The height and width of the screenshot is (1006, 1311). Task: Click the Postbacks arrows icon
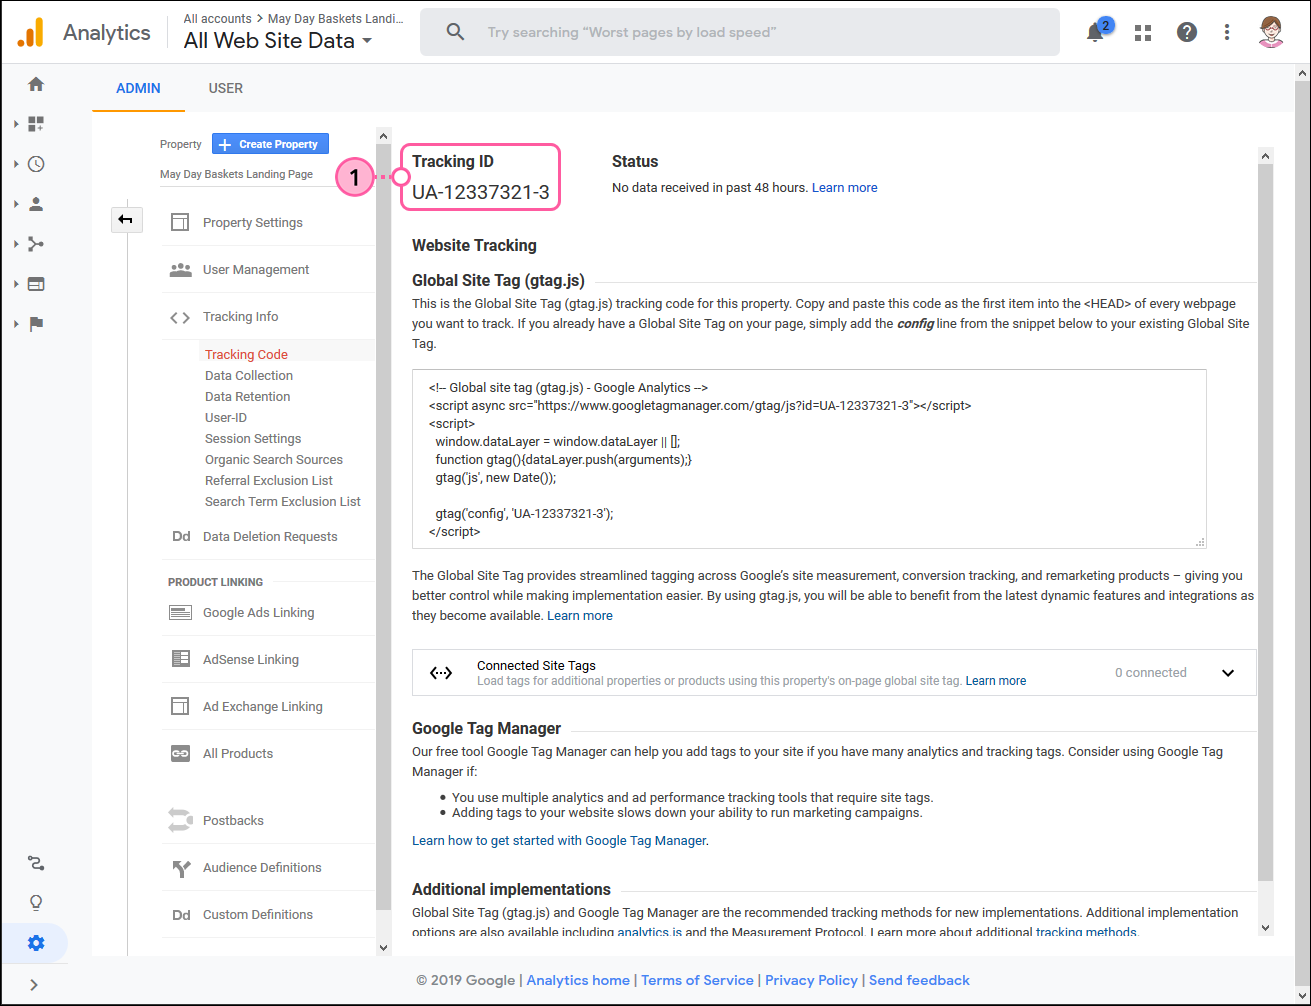180,820
